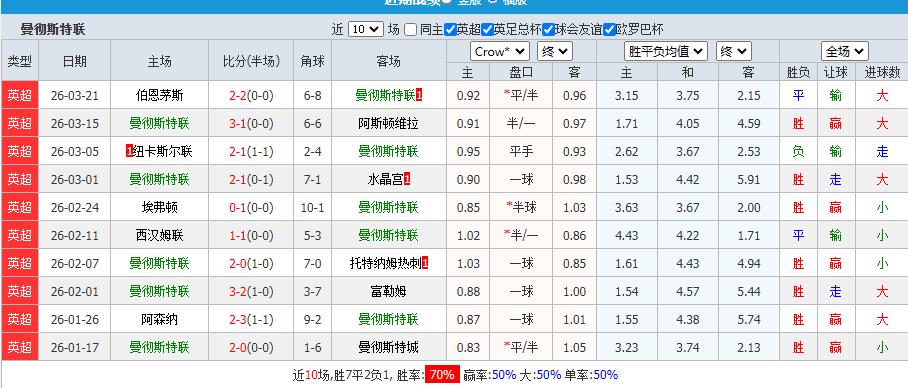Screen dimensions: 908x388
Task: Click the 英超 tag for 26-03-21
Action: click(x=20, y=96)
